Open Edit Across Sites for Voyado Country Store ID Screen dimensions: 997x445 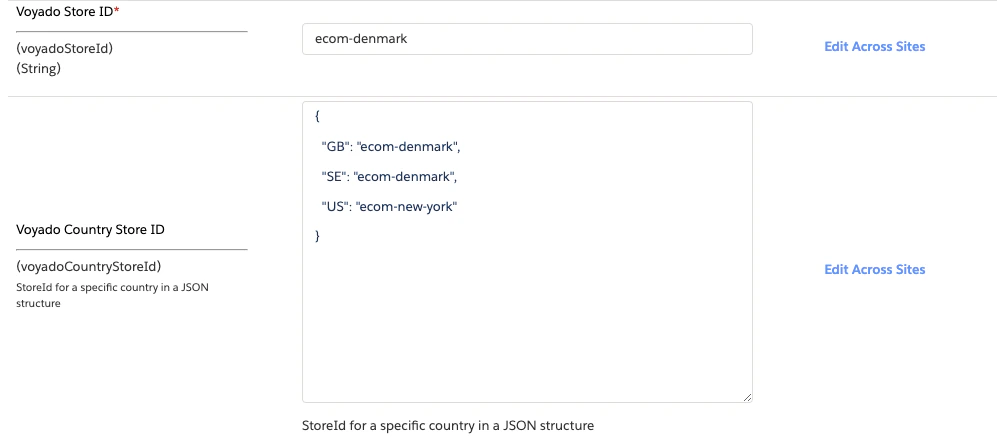tap(874, 270)
